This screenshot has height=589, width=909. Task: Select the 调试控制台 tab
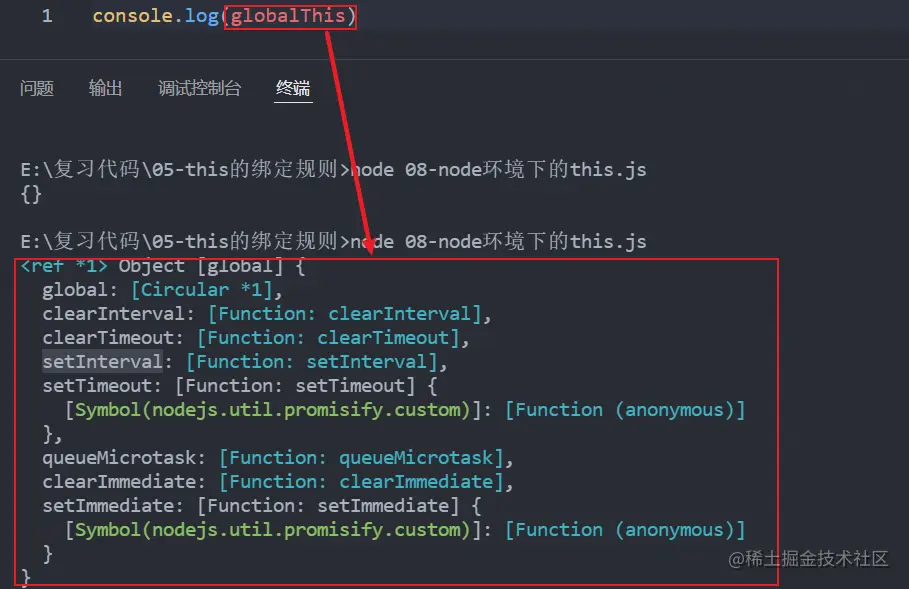(x=199, y=88)
